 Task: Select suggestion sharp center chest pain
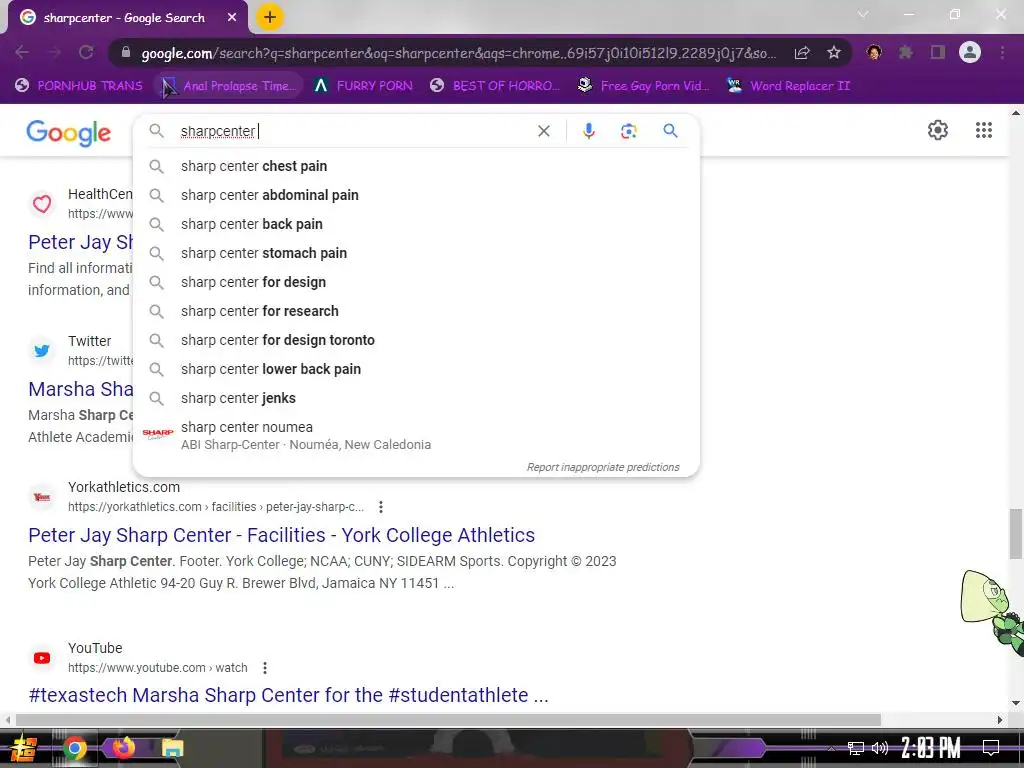(x=416, y=167)
